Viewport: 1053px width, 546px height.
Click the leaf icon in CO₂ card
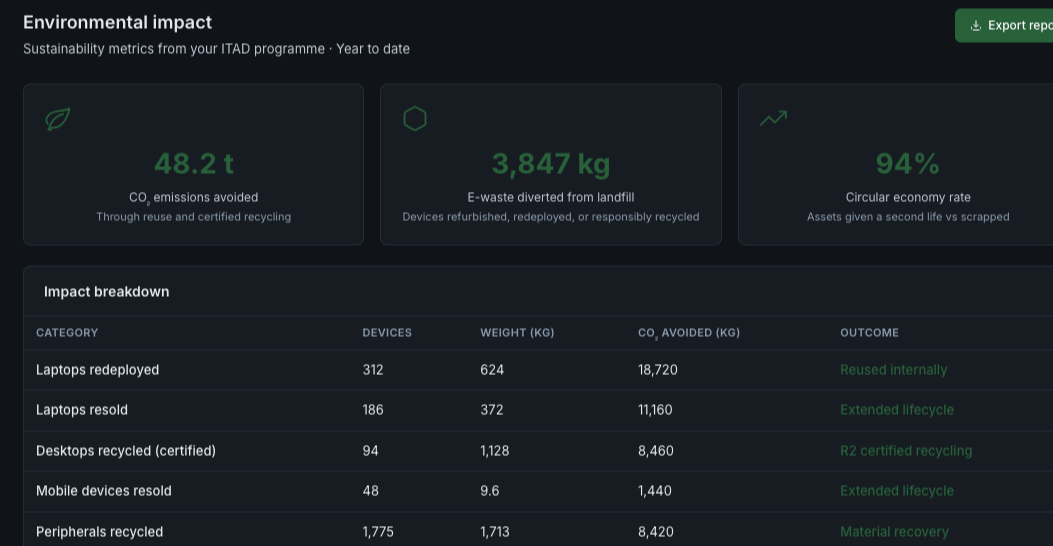tap(58, 120)
